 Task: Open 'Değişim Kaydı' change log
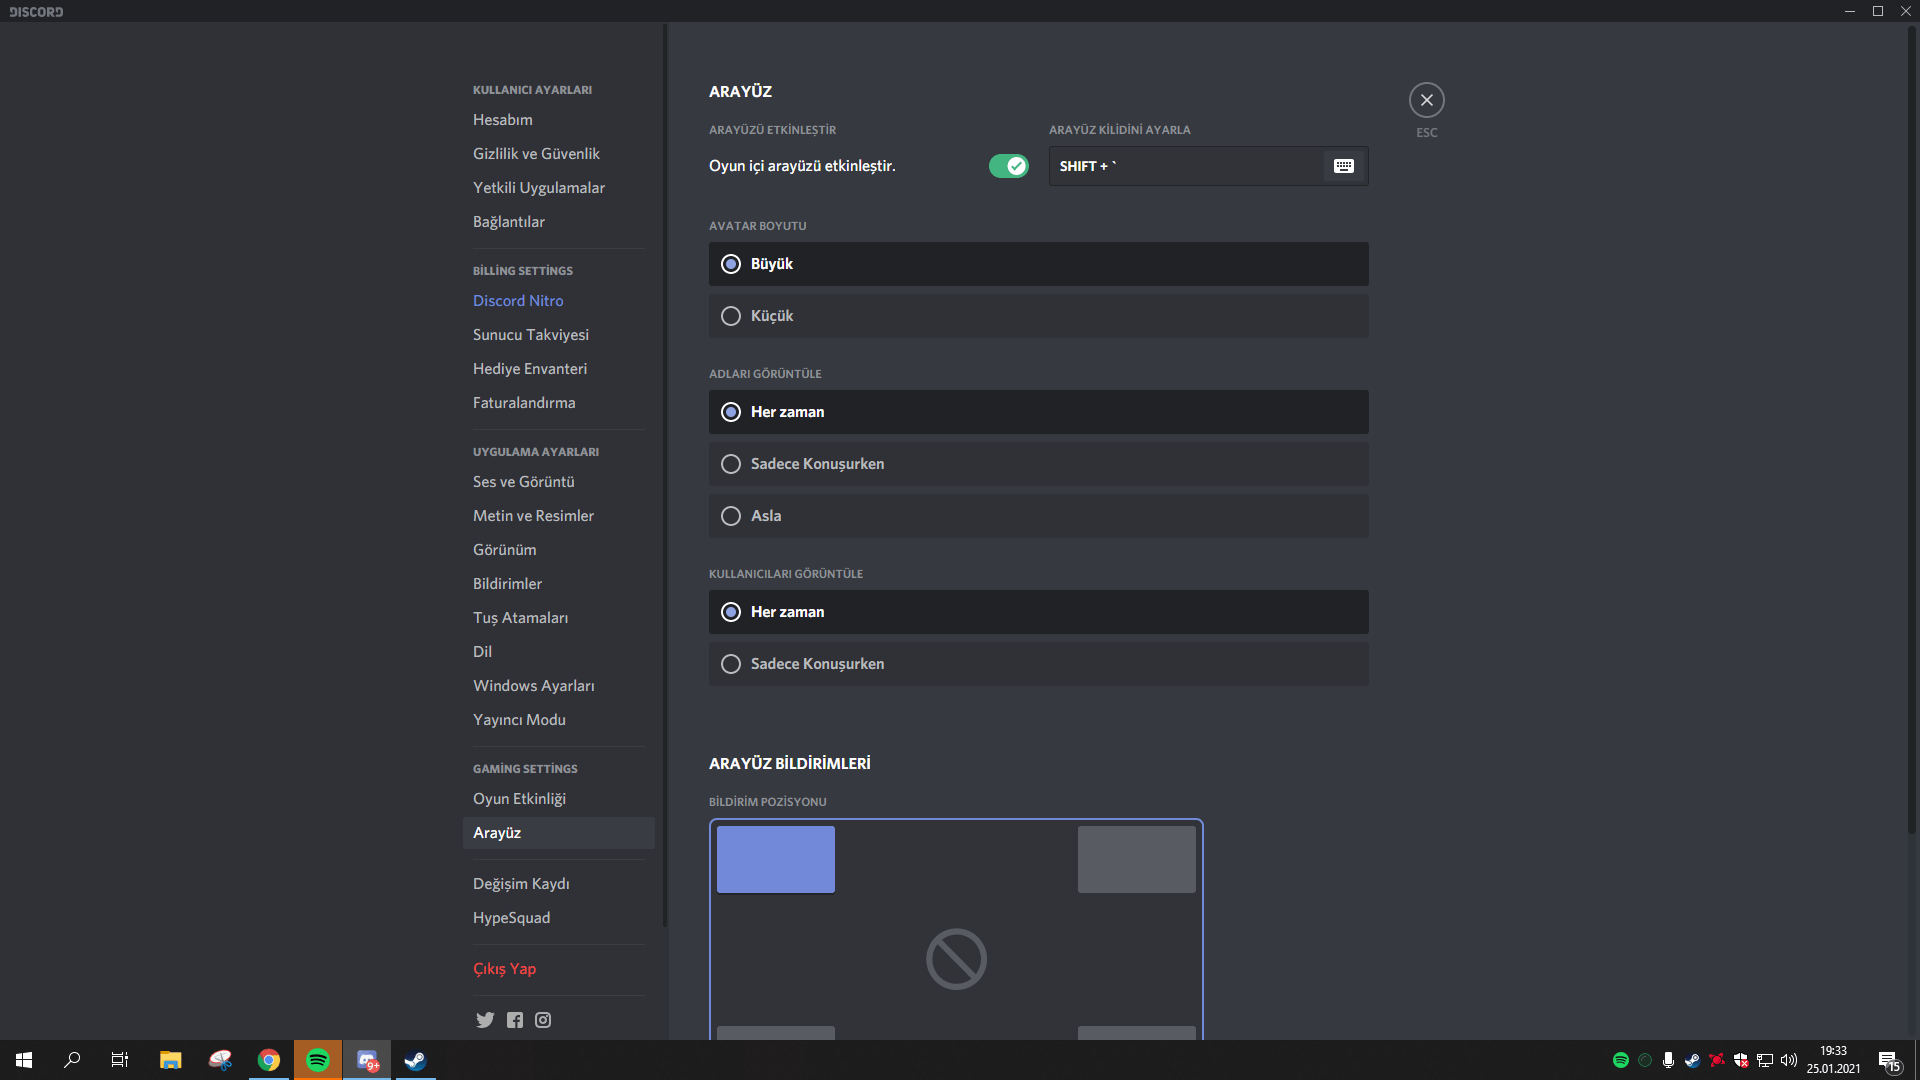[558, 884]
